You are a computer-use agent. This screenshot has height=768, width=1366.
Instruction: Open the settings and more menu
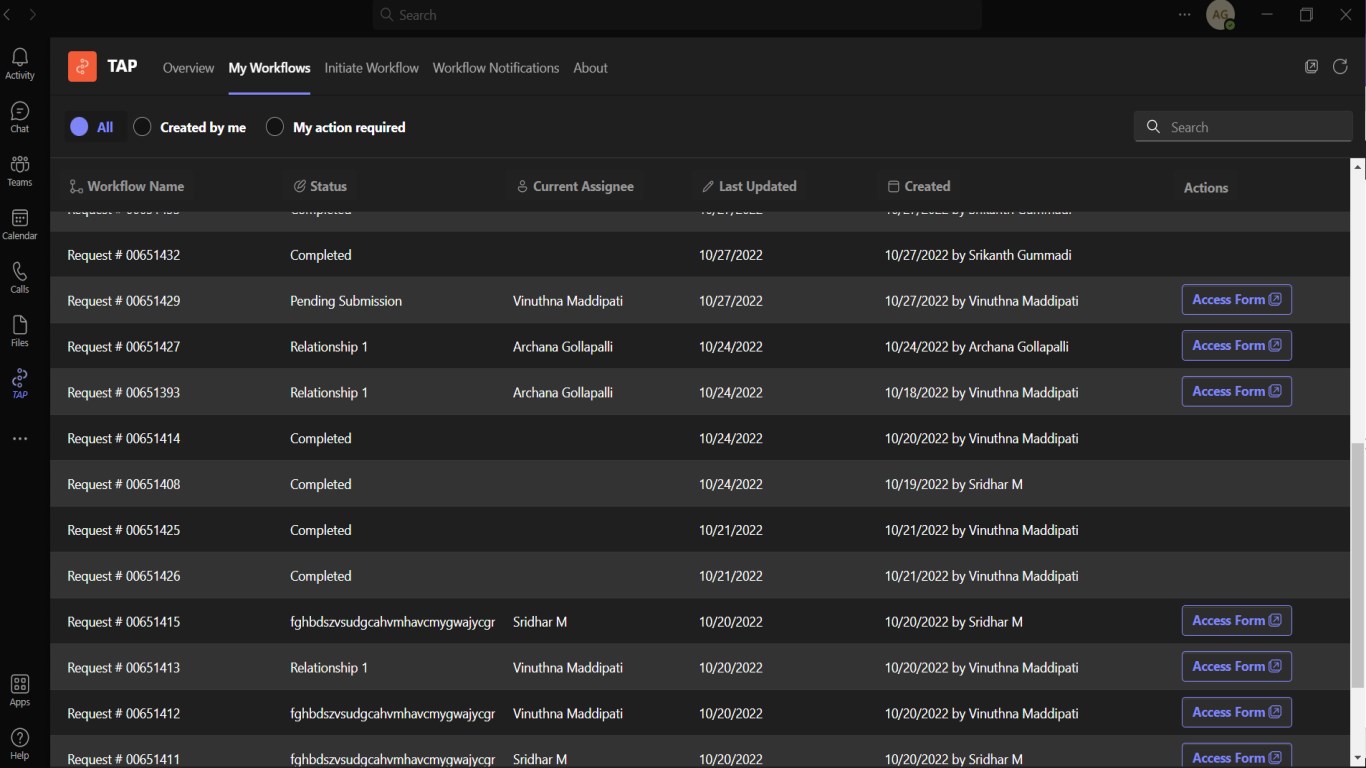pyautogui.click(x=1185, y=15)
